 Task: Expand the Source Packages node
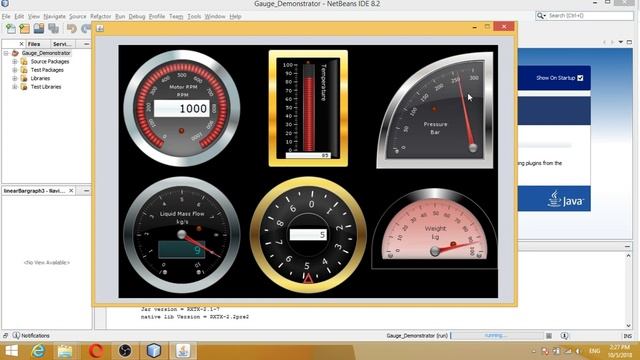tap(15, 62)
